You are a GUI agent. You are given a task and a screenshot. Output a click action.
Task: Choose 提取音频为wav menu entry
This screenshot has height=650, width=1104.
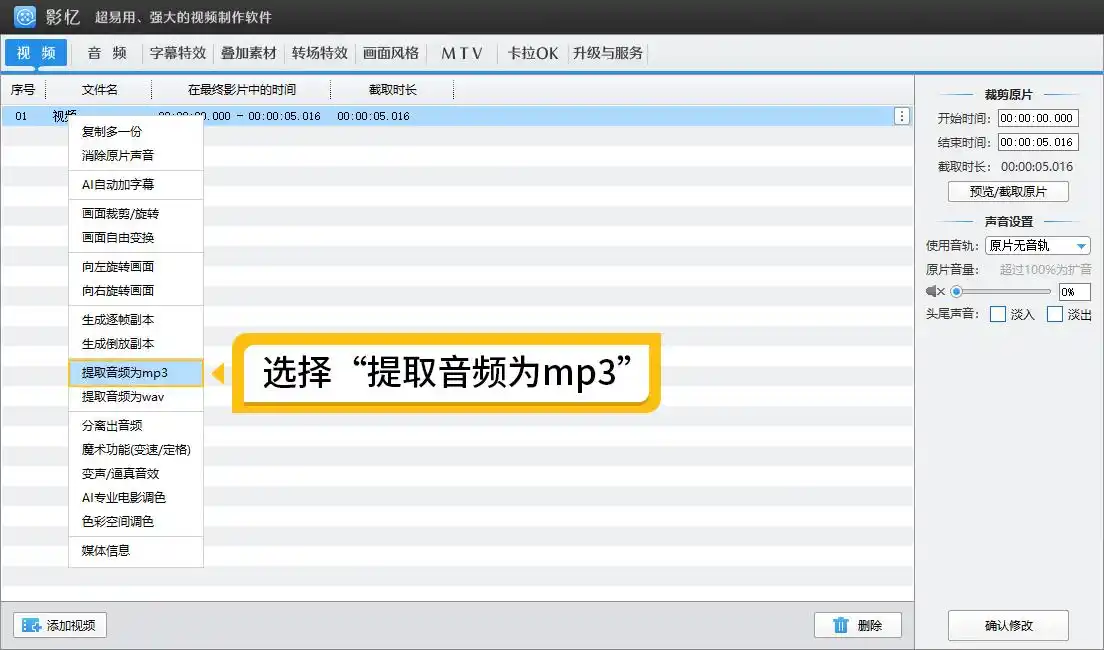click(x=136, y=396)
